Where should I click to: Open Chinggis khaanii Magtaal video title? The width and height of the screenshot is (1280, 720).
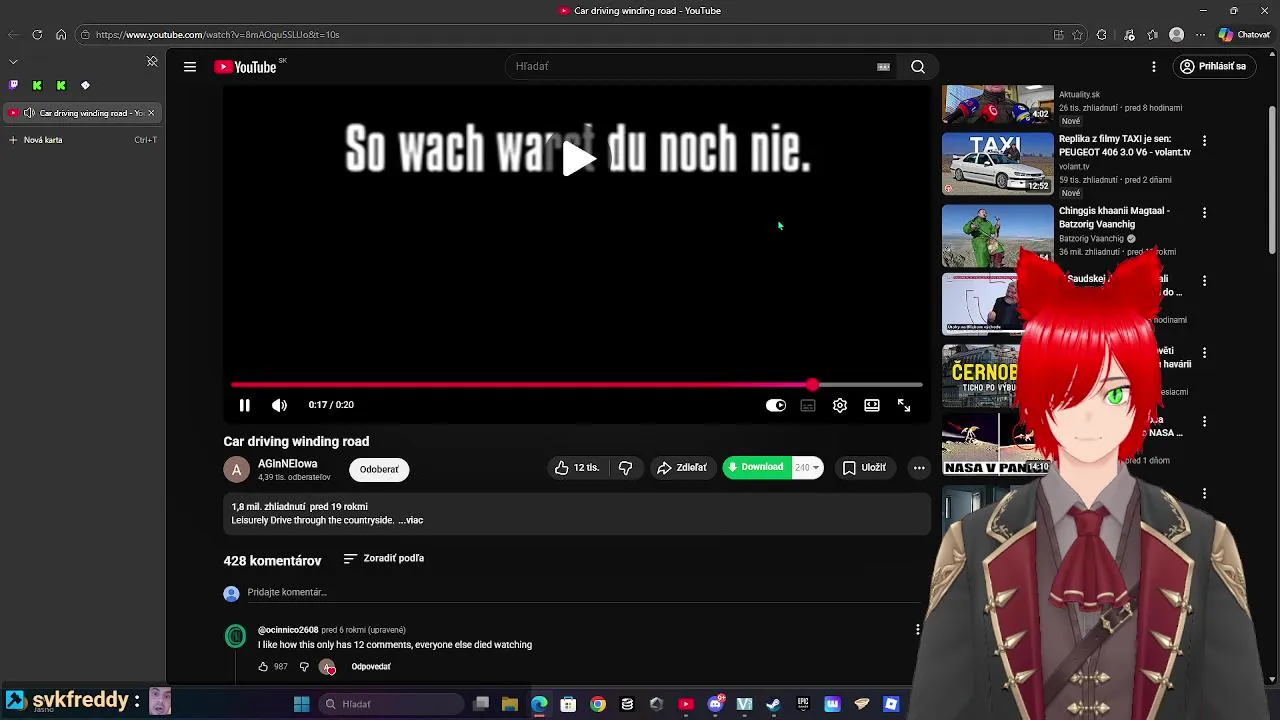tap(1114, 217)
